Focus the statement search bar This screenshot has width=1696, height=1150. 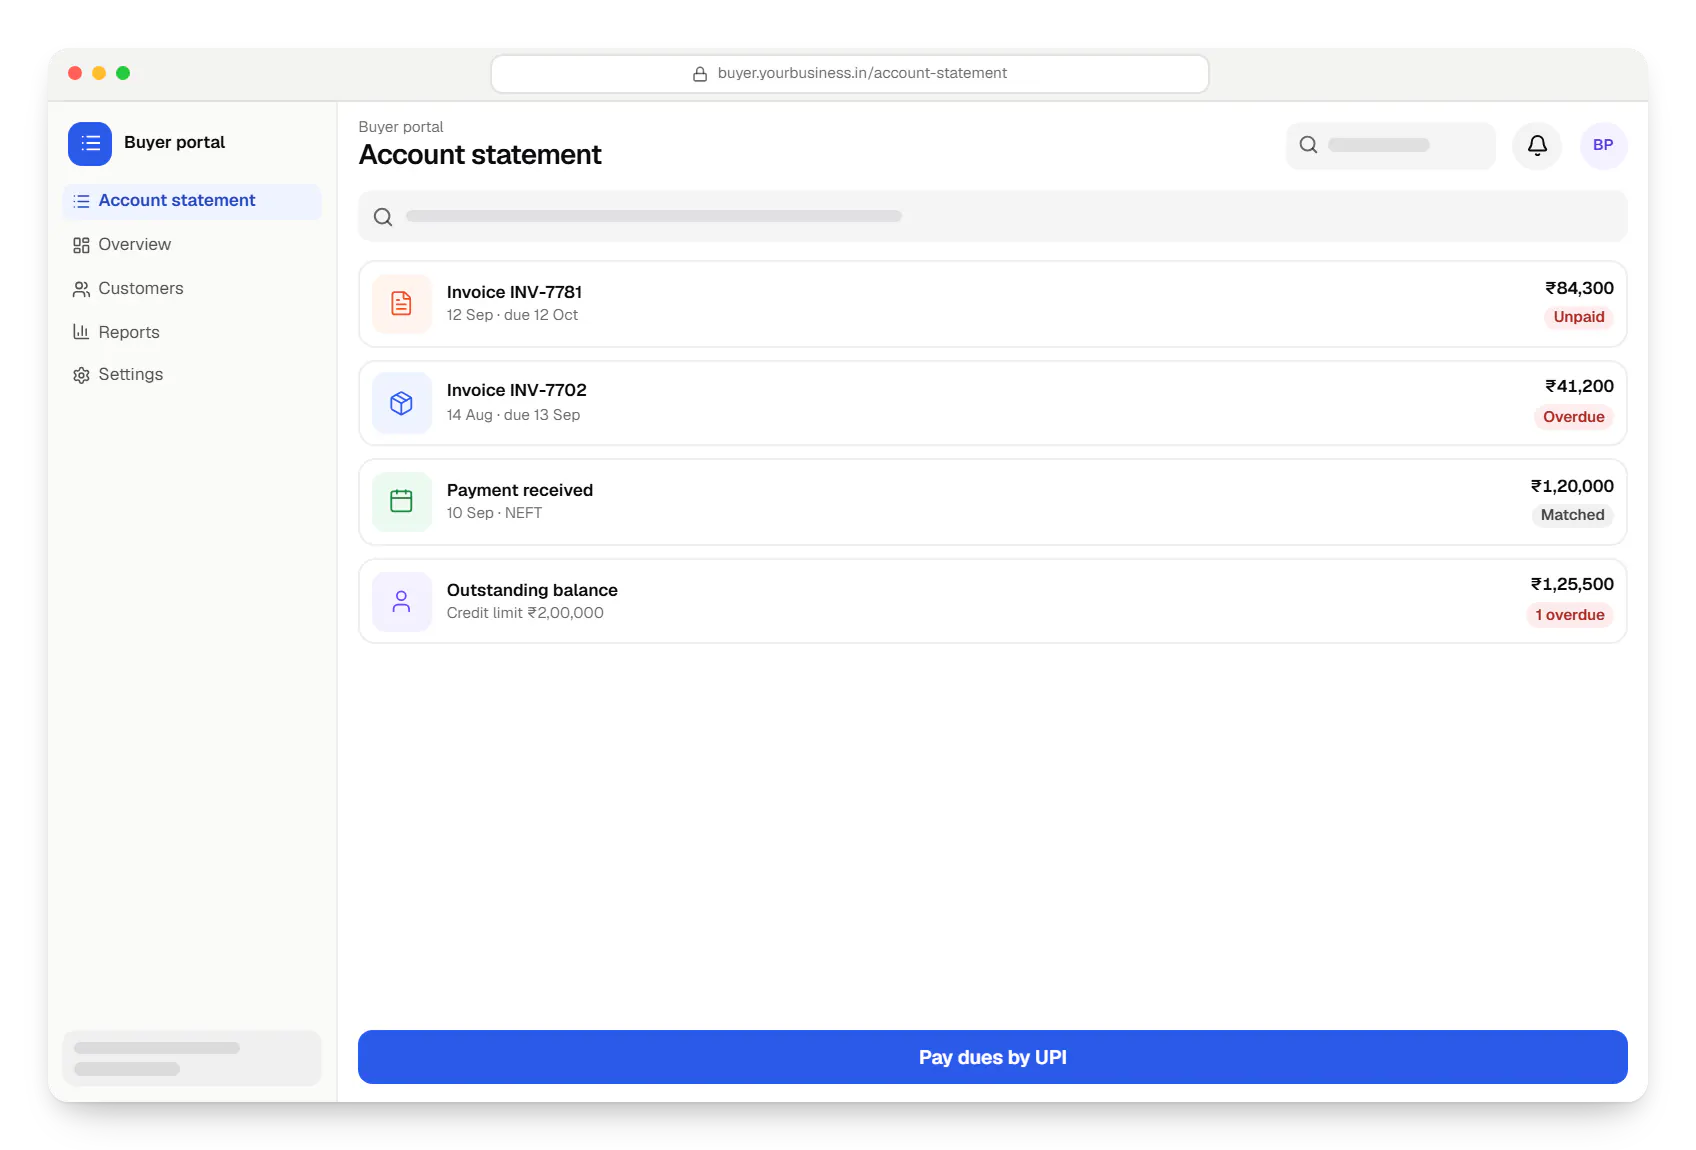click(x=992, y=216)
